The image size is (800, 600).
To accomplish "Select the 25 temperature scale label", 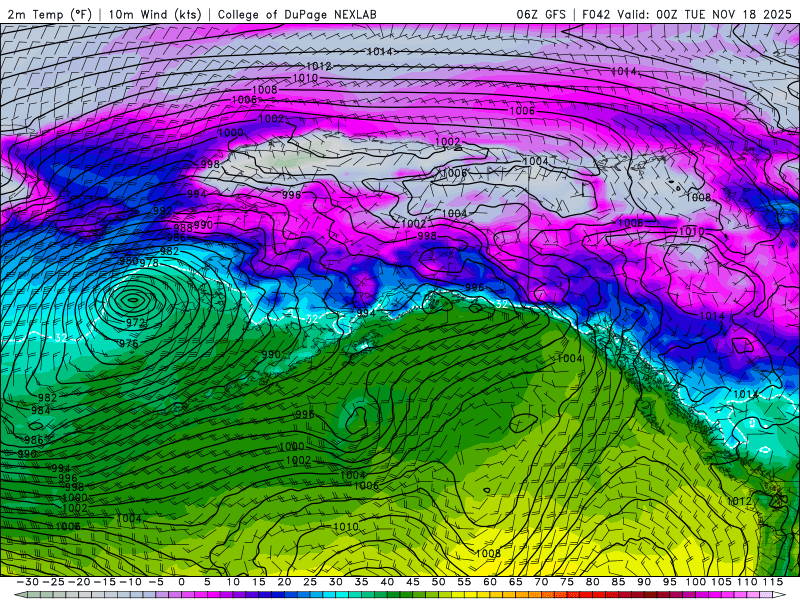I will [310, 582].
